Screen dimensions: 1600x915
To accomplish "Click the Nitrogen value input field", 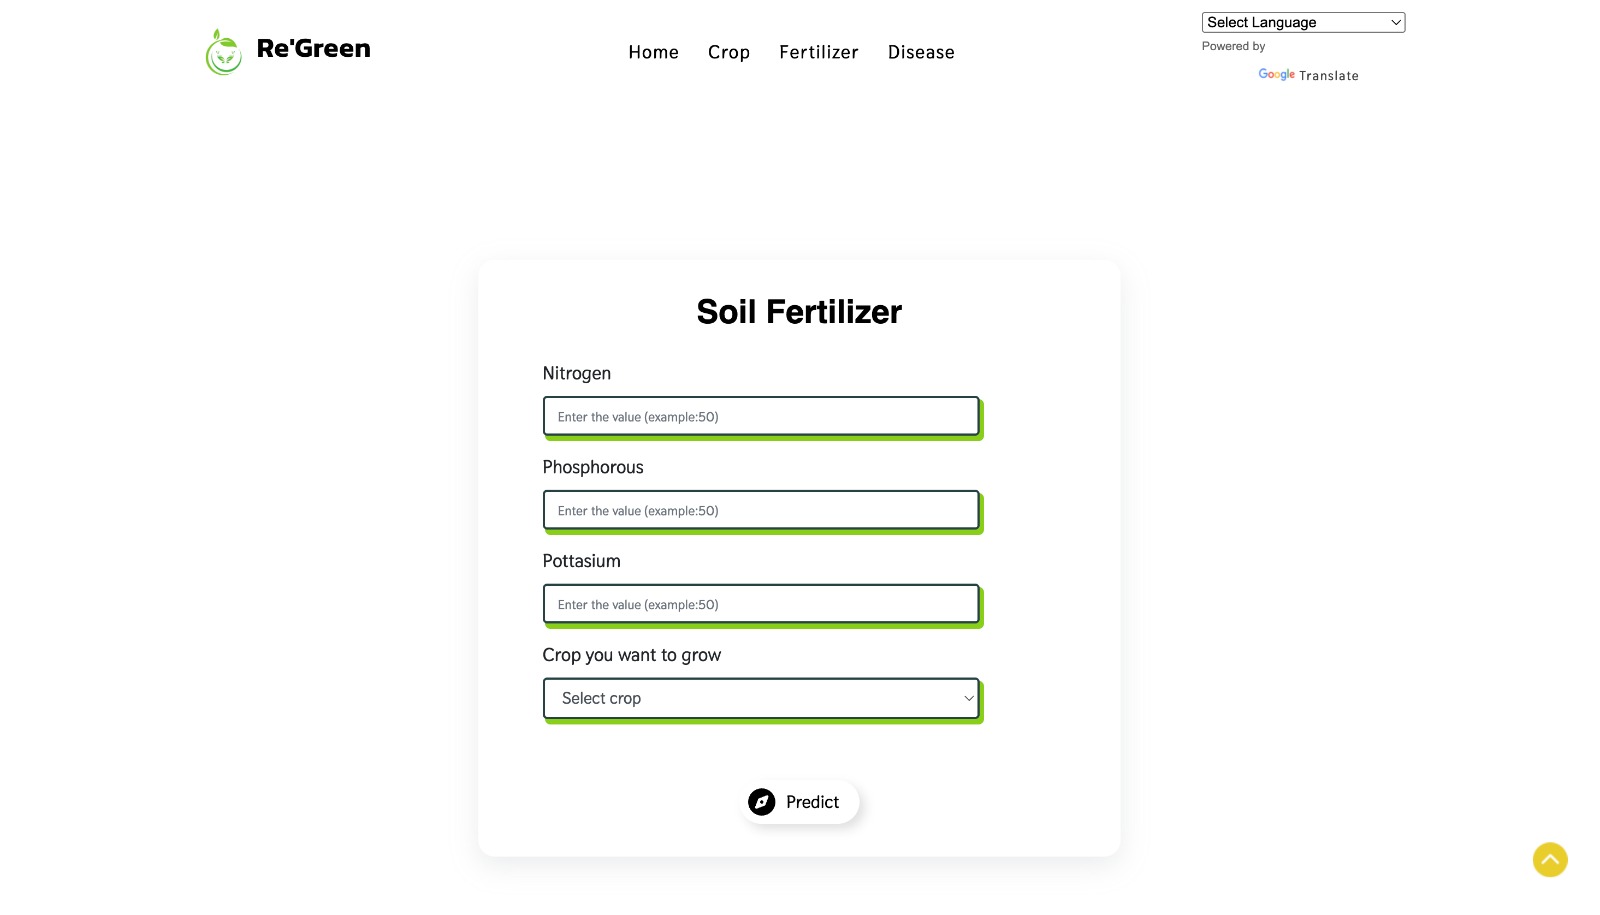I will tap(761, 416).
